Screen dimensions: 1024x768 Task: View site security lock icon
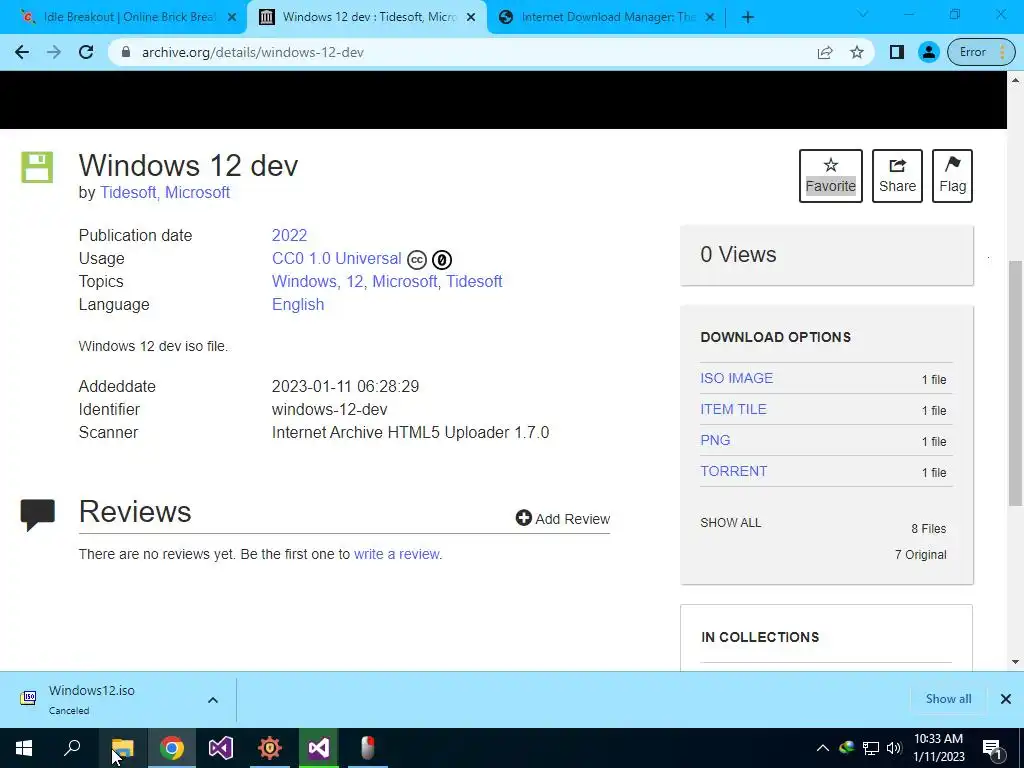pos(127,52)
